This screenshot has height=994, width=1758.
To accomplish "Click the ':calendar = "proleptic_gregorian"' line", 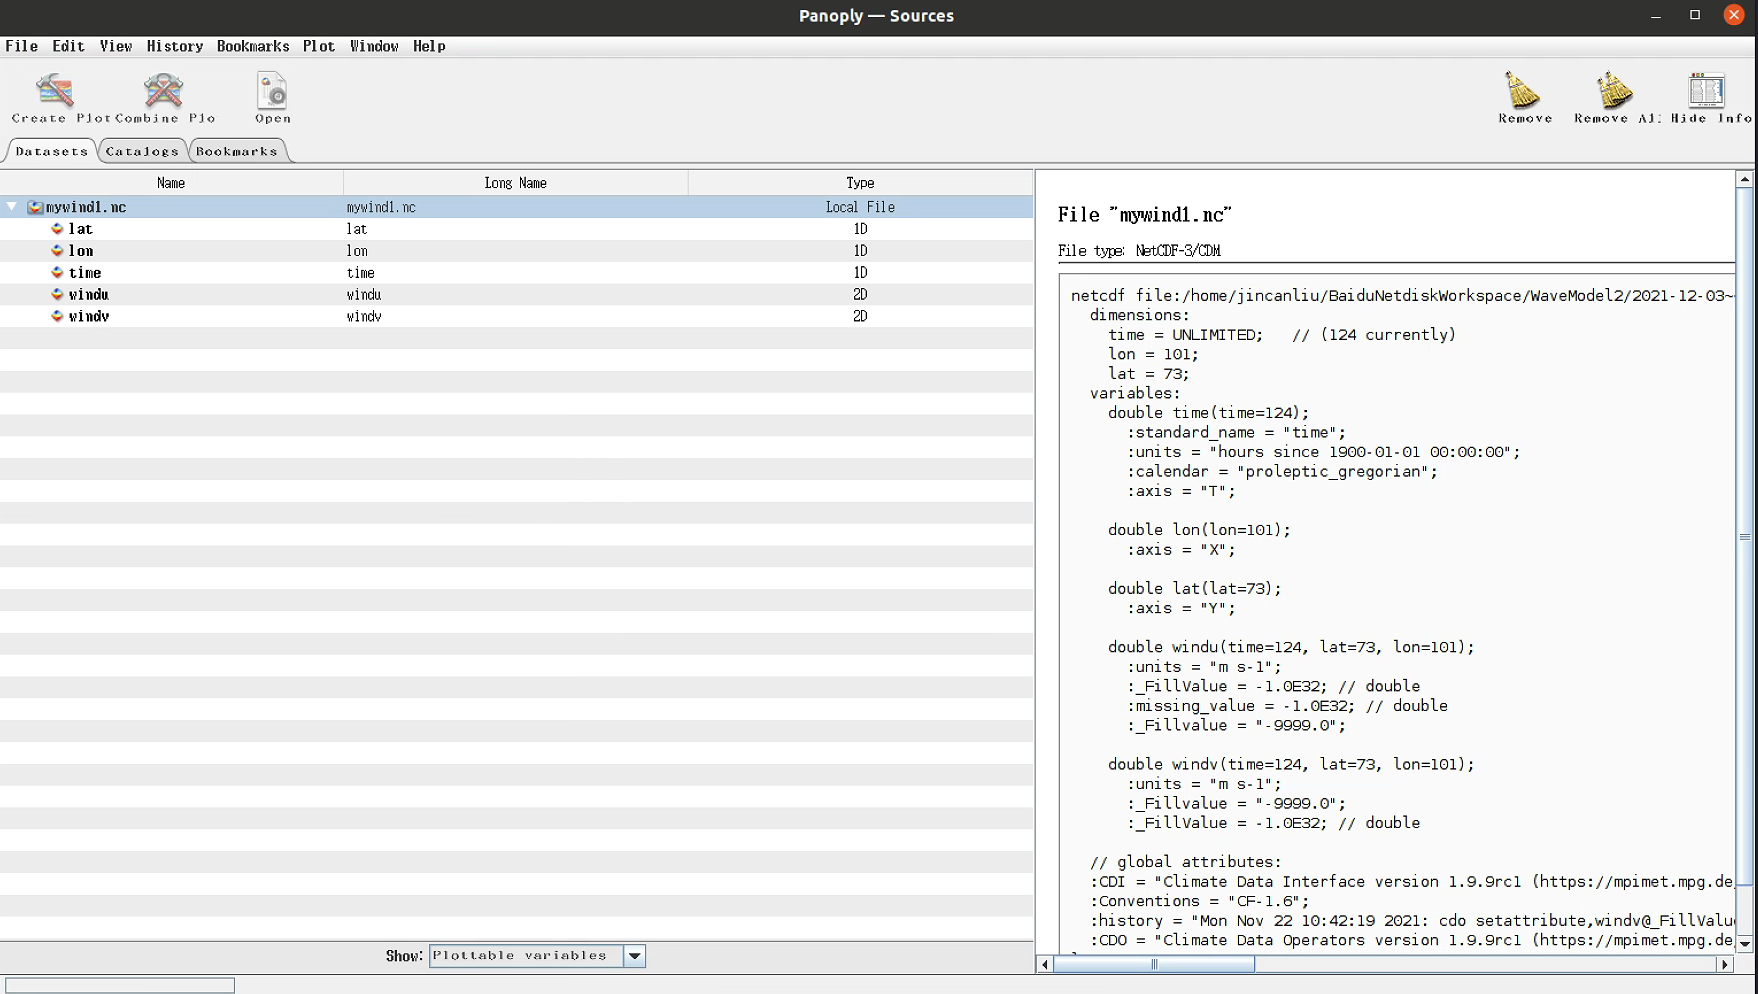I will click(x=1283, y=472).
